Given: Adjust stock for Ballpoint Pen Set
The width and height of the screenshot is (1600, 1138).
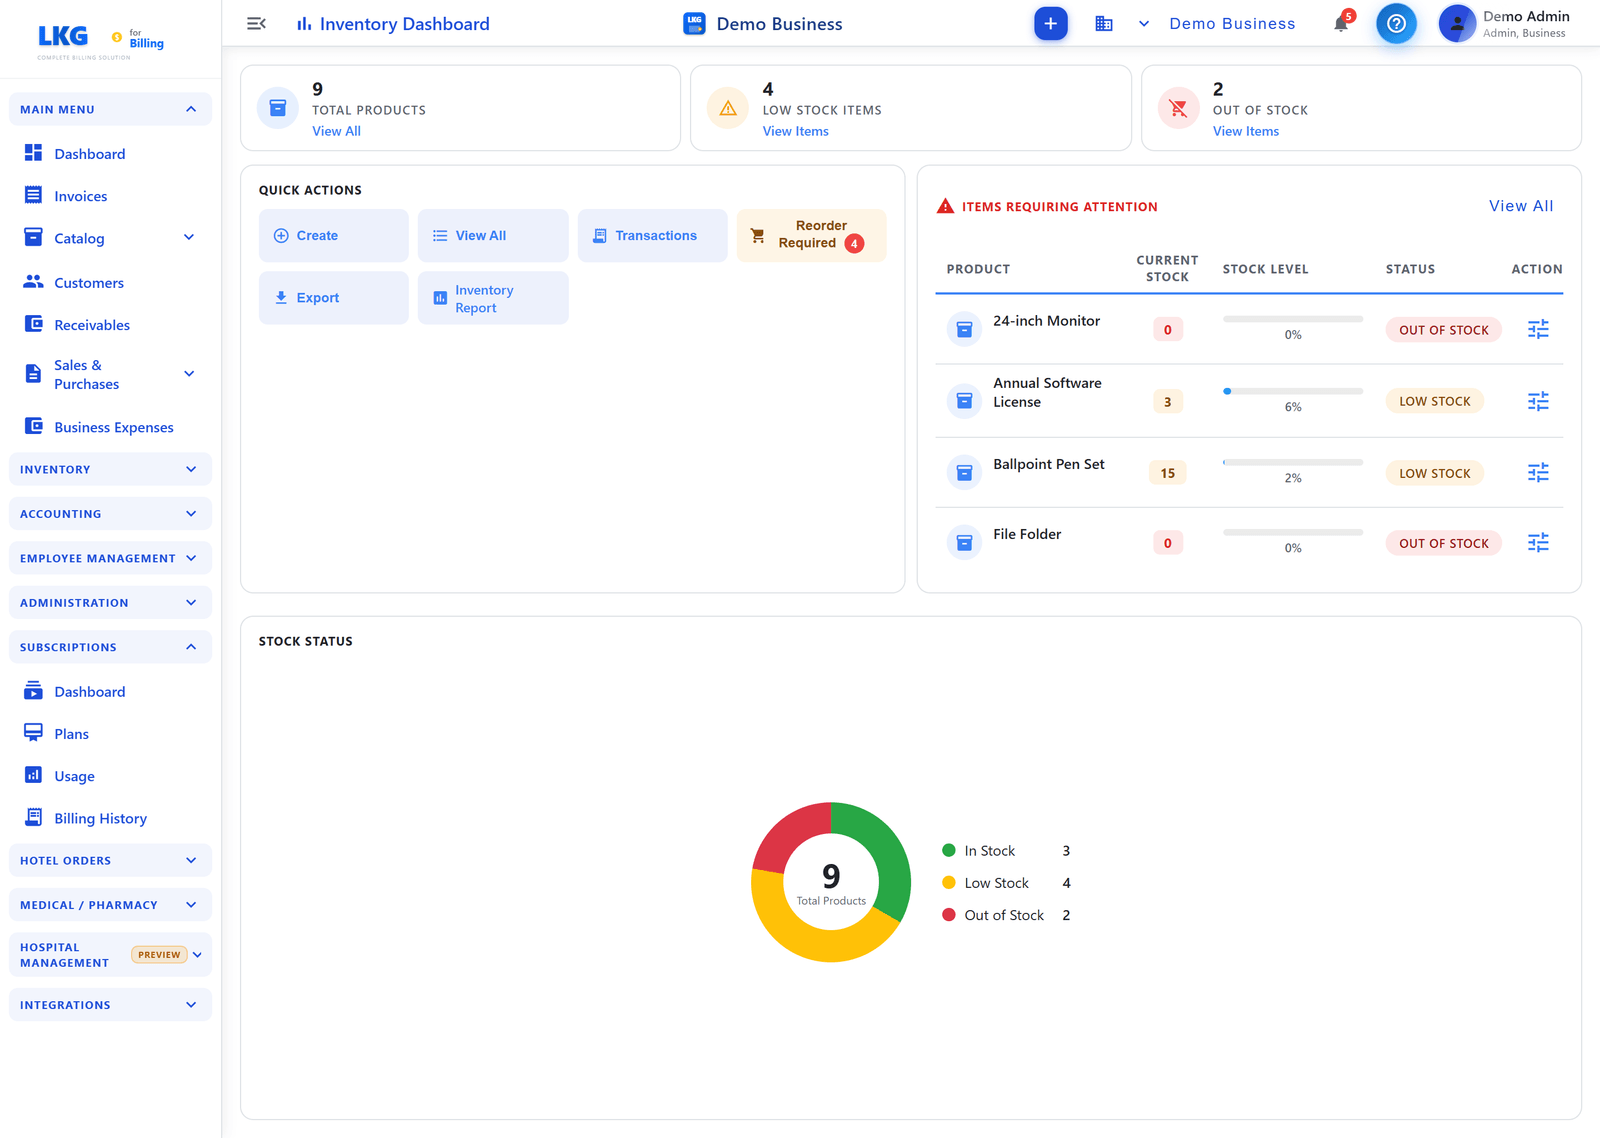Looking at the screenshot, I should click(x=1538, y=472).
